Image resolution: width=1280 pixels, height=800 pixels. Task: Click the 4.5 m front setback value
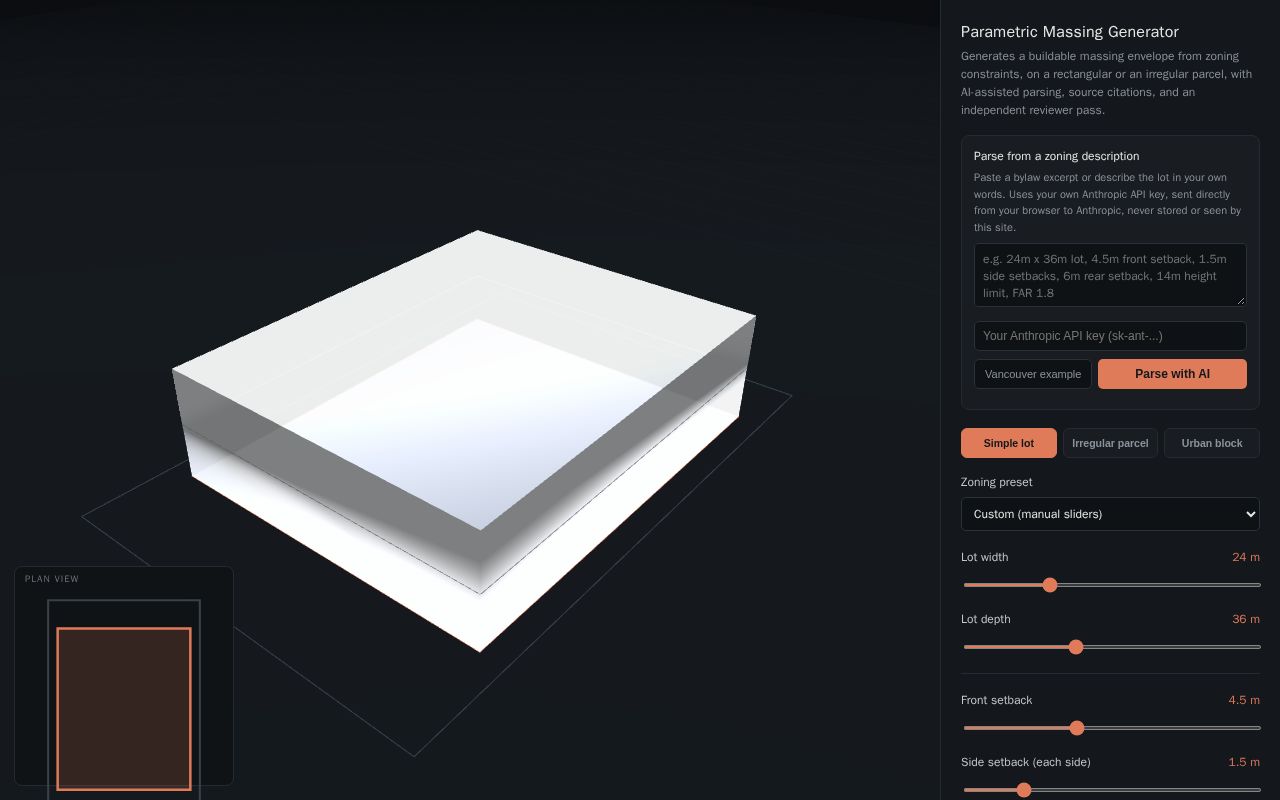pos(1244,700)
